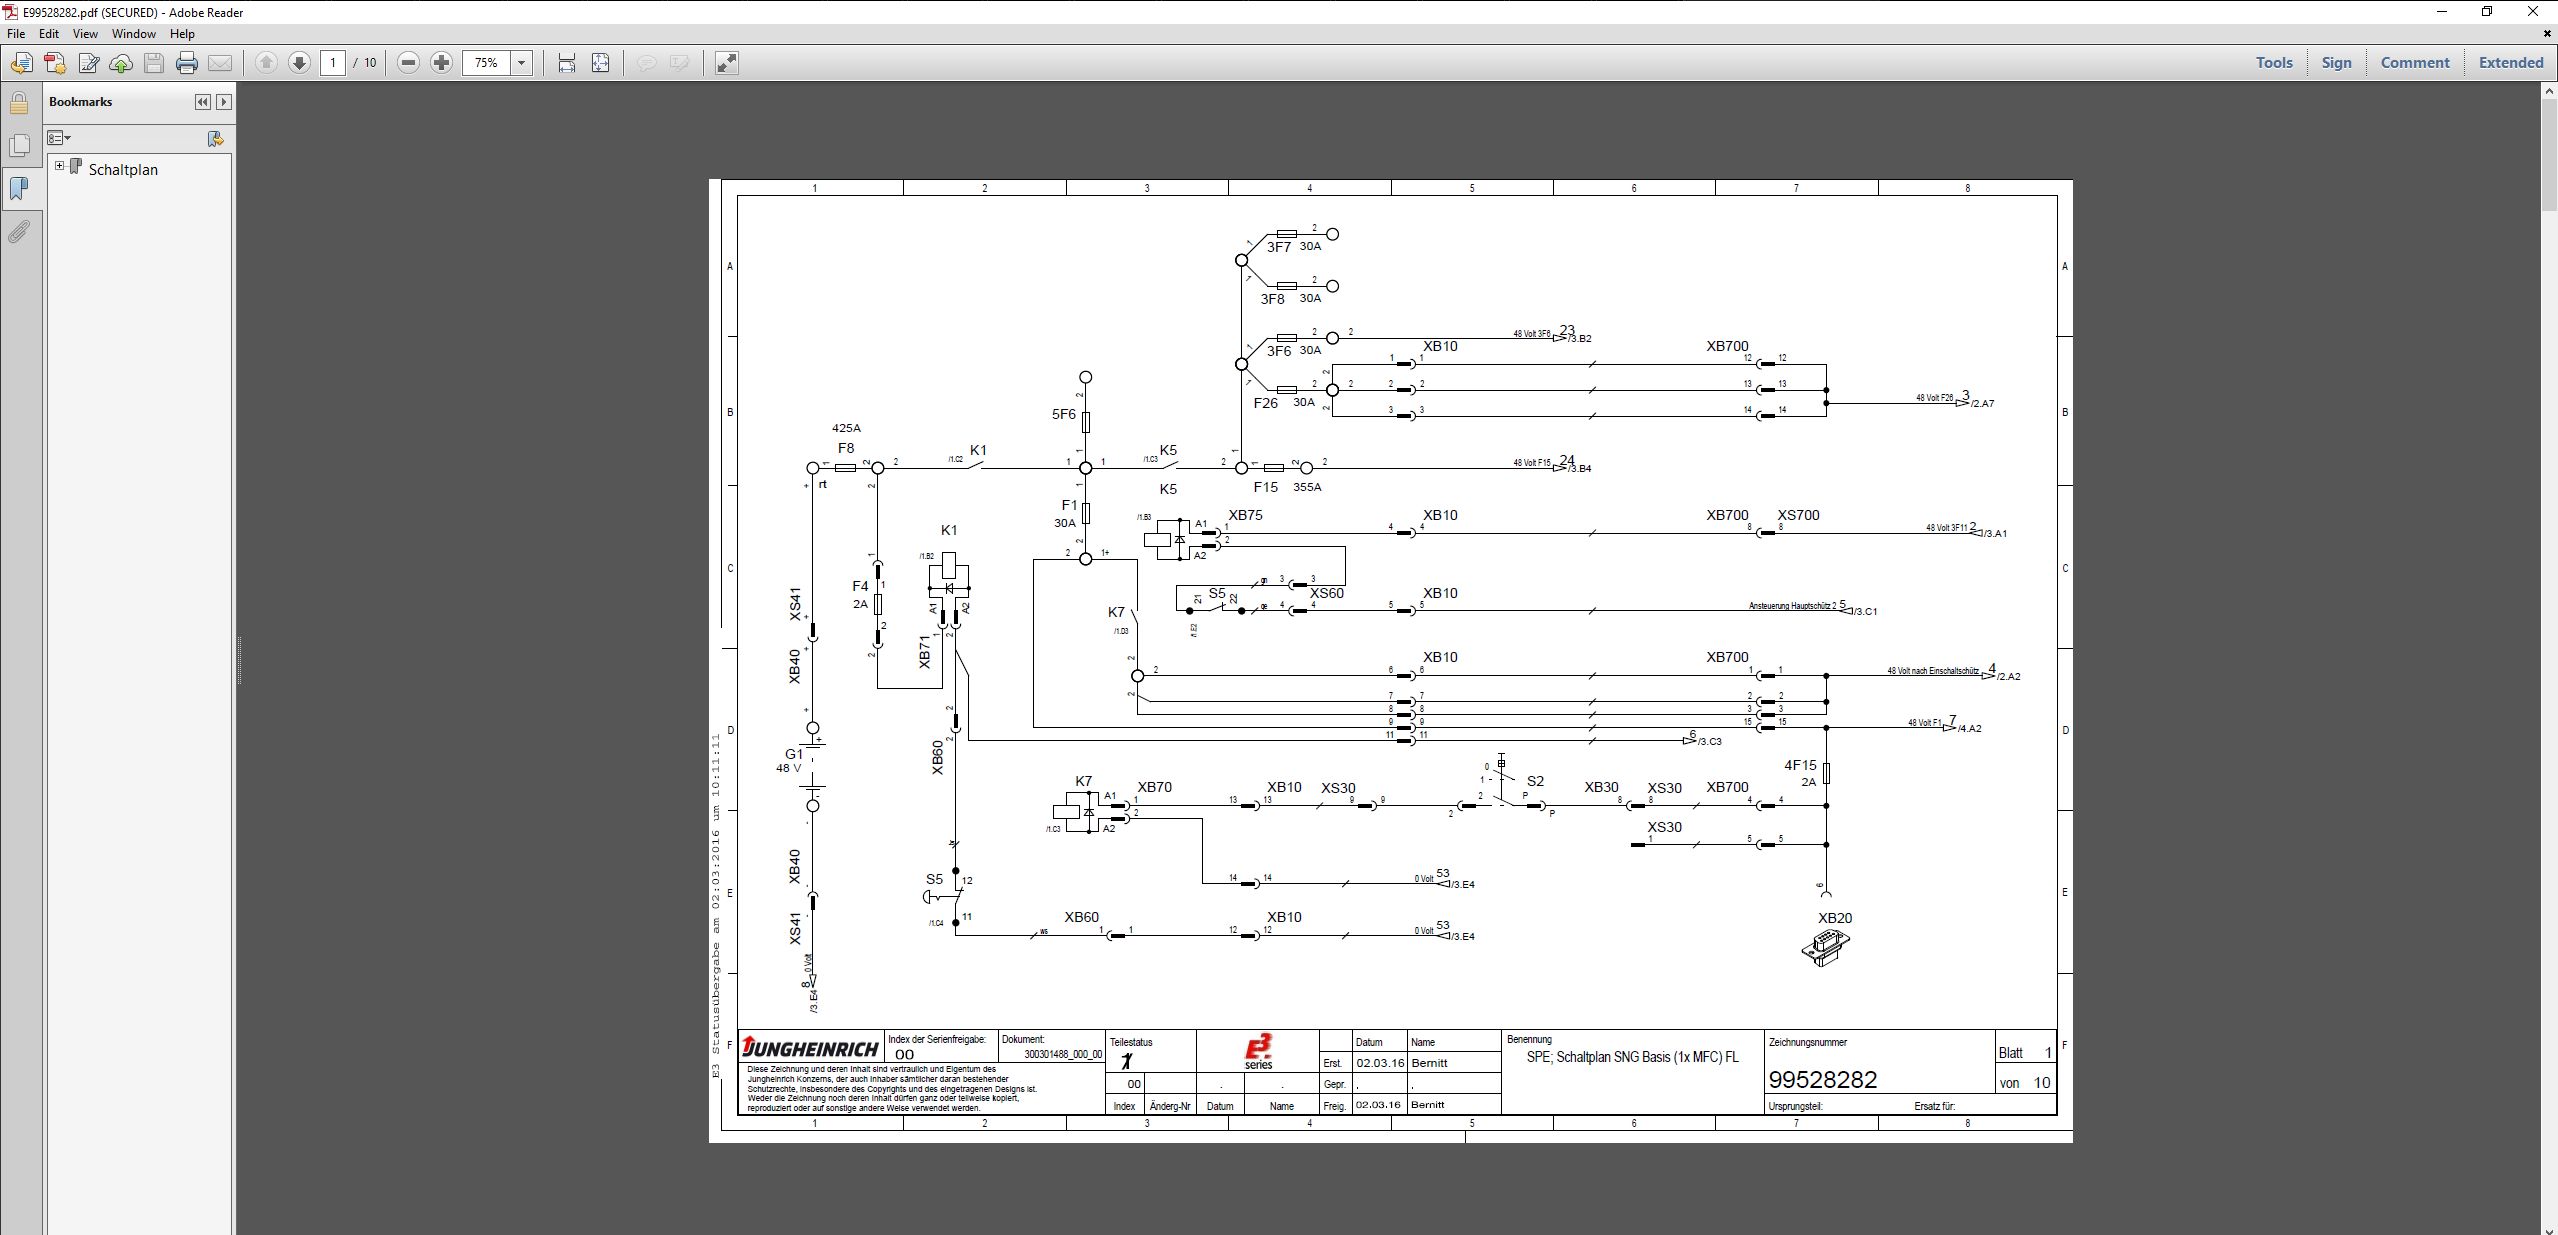Click the zoom out minus button
The width and height of the screenshot is (2558, 1235).
pos(408,63)
